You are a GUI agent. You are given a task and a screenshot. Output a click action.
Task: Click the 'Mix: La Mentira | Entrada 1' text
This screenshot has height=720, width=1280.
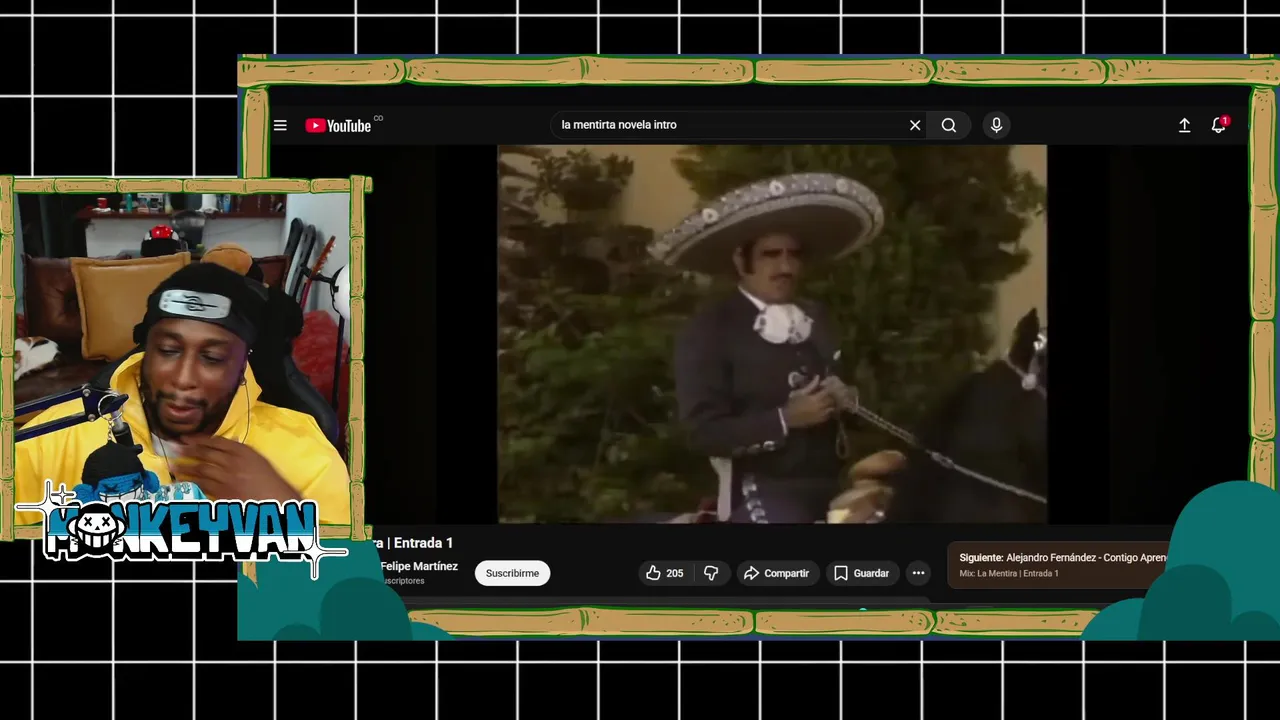pos(1009,574)
